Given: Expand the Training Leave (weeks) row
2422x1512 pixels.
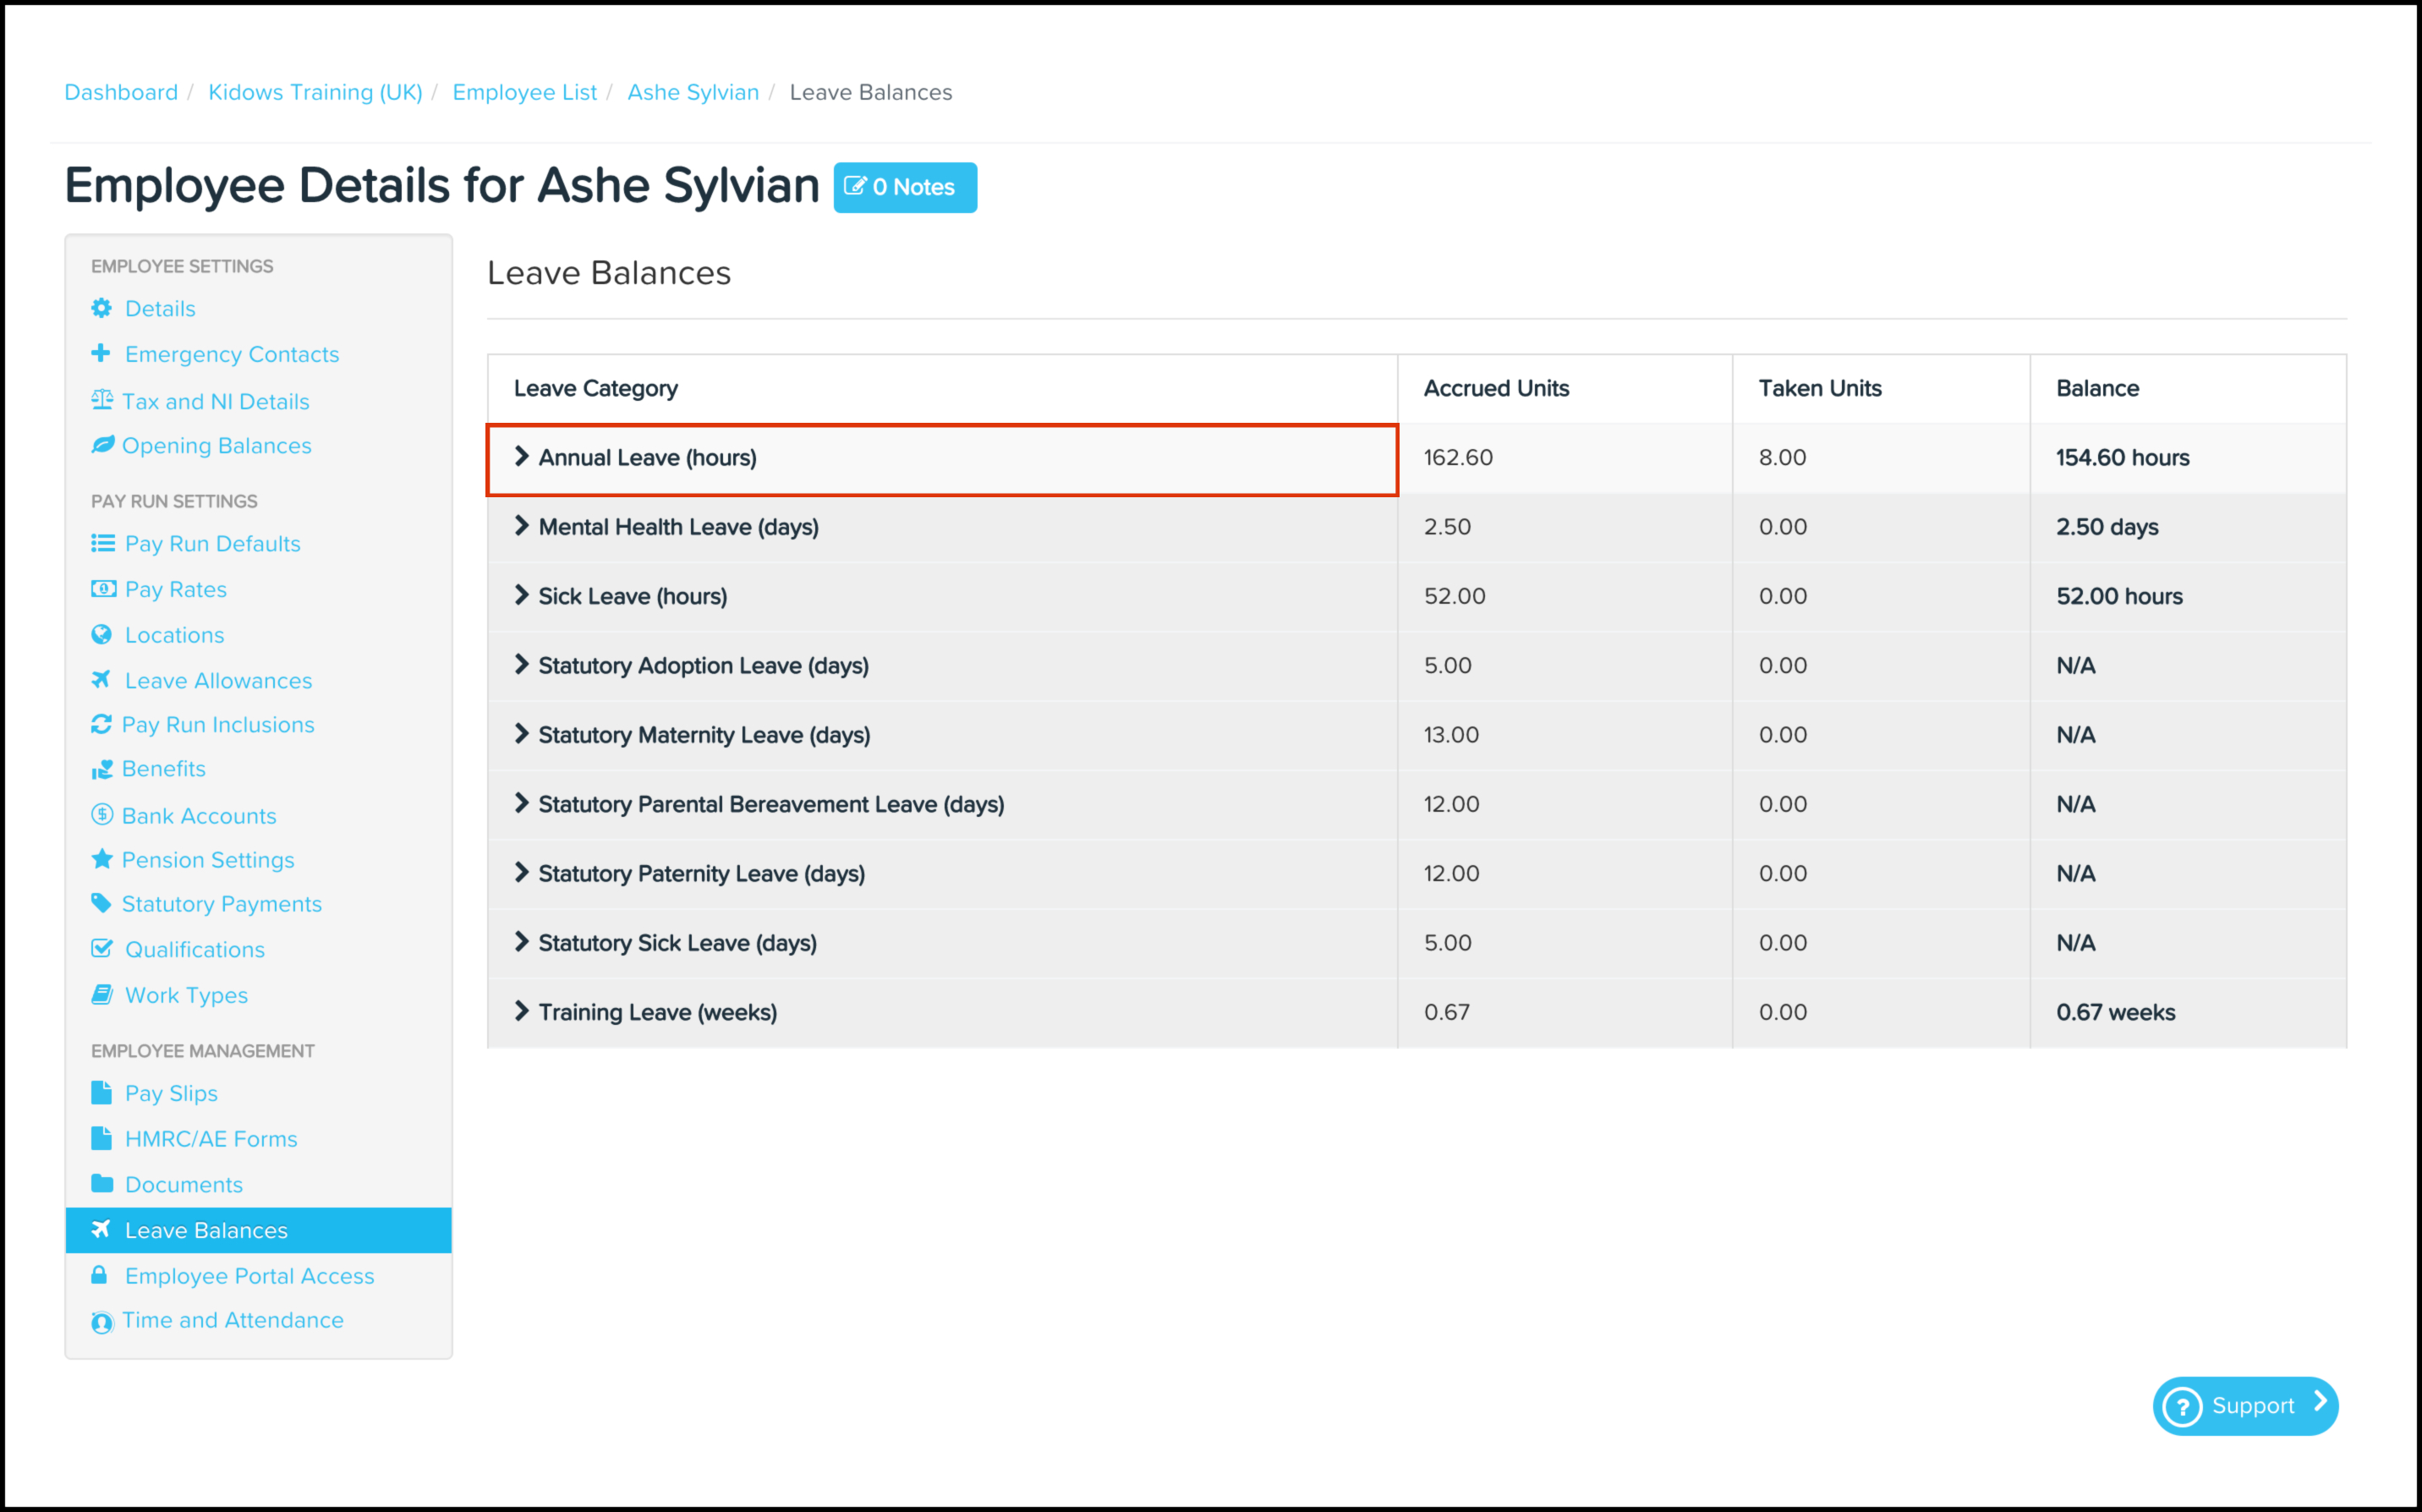Looking at the screenshot, I should (521, 1011).
